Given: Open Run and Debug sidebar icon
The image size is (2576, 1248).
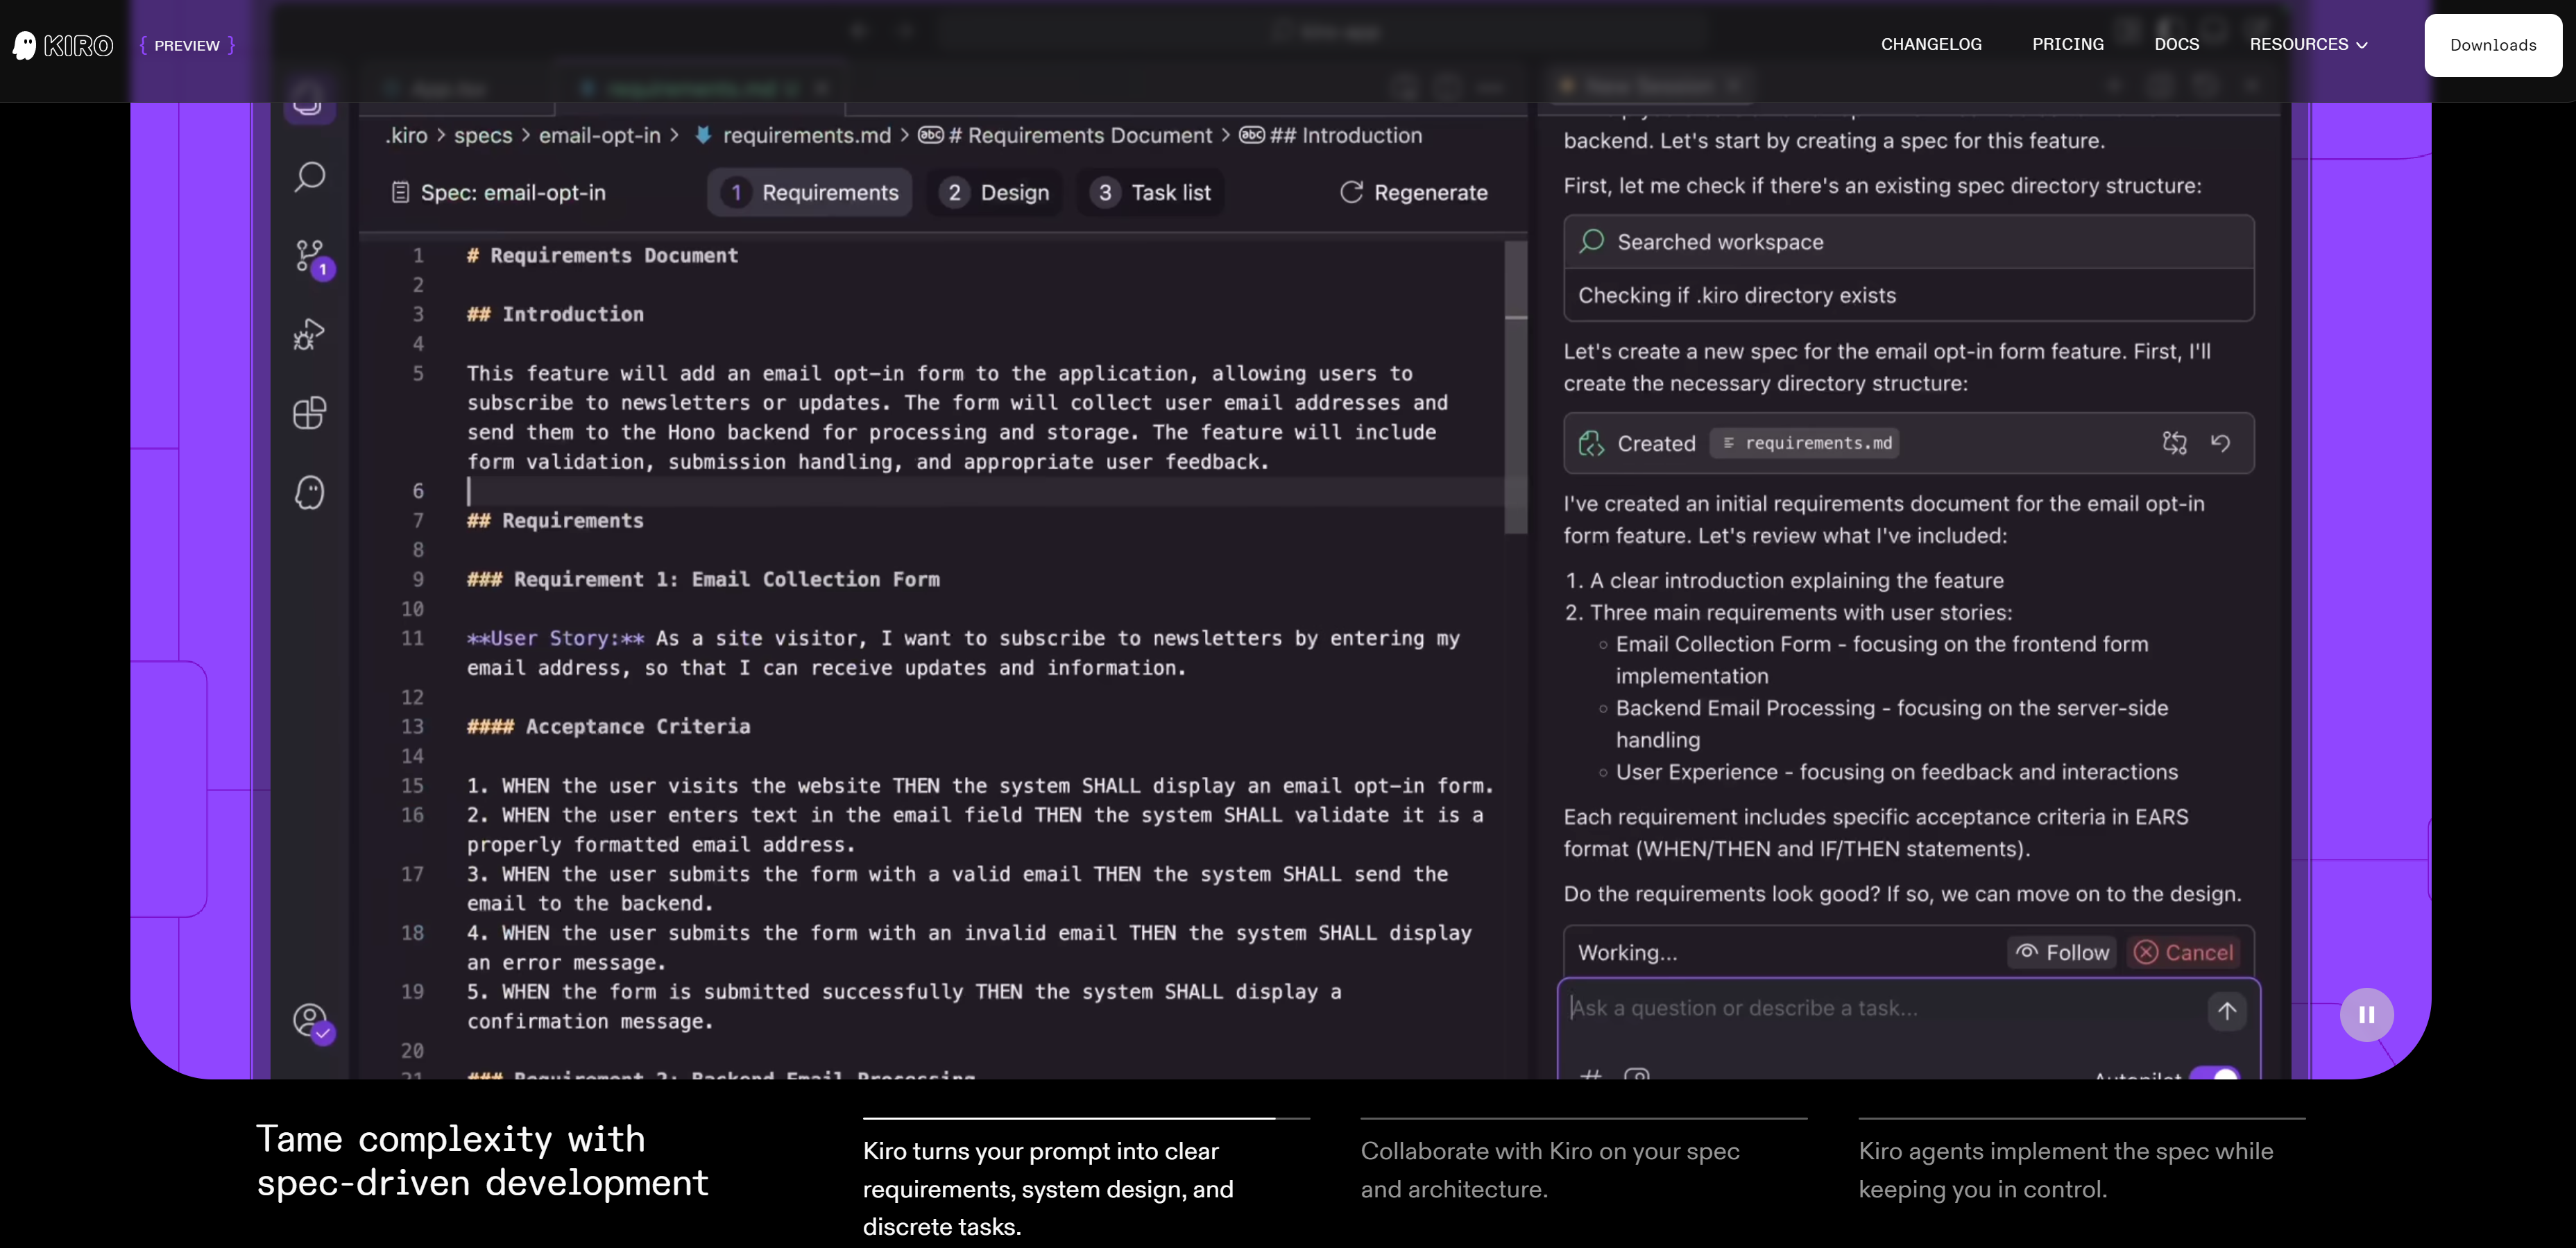Looking at the screenshot, I should click(x=310, y=334).
